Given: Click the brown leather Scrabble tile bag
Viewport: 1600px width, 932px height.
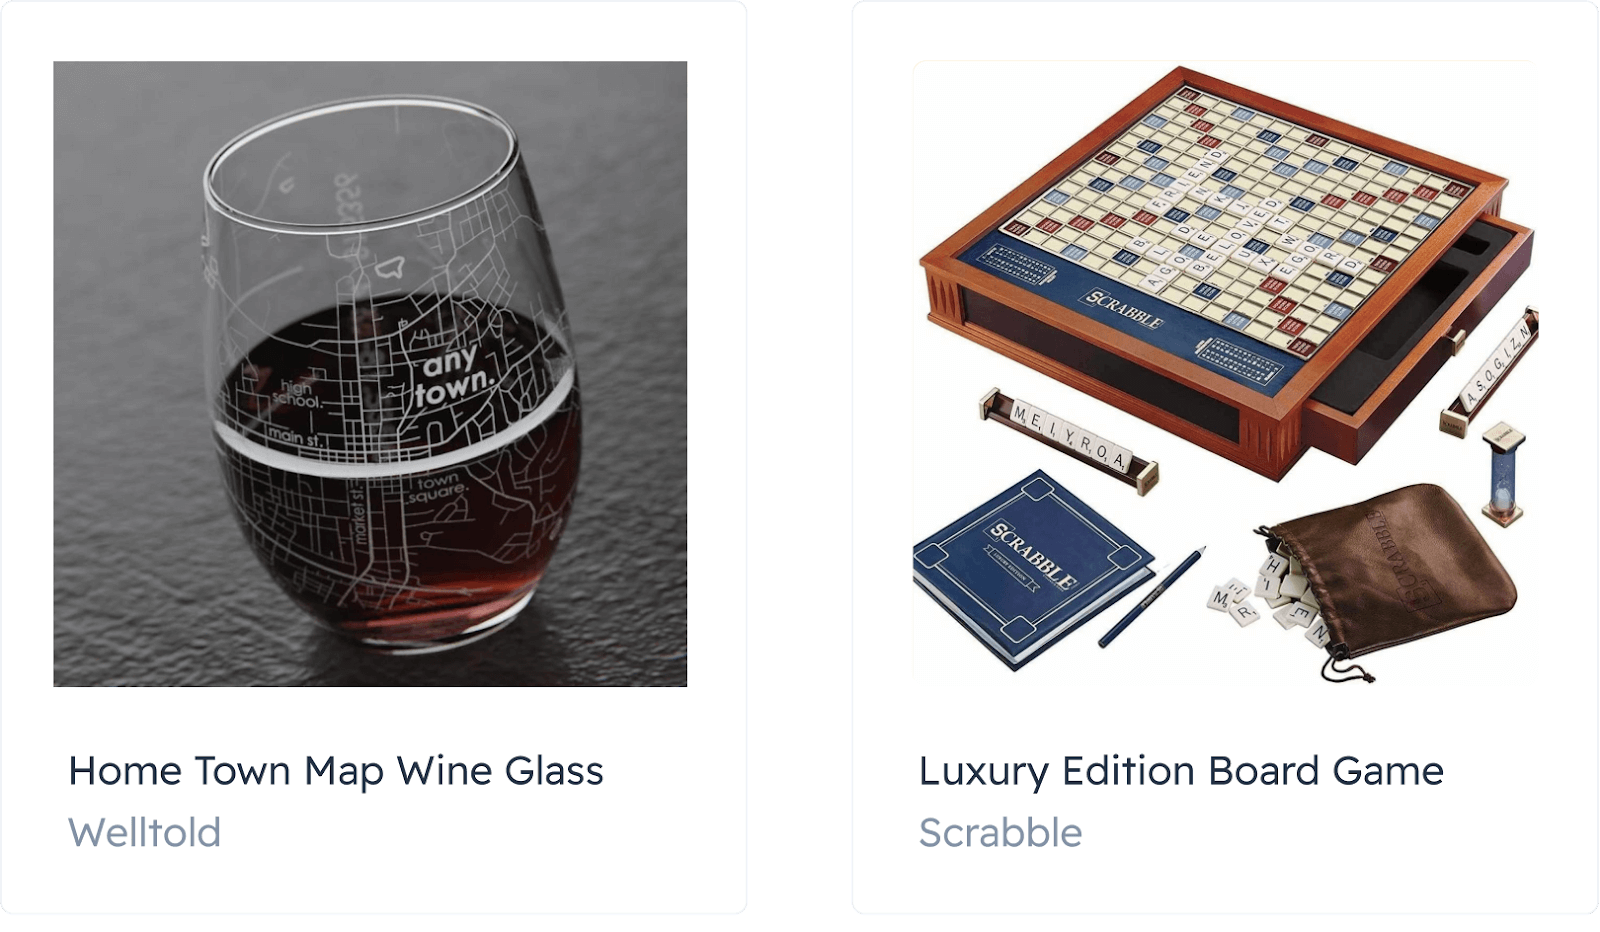Looking at the screenshot, I should (1395, 573).
